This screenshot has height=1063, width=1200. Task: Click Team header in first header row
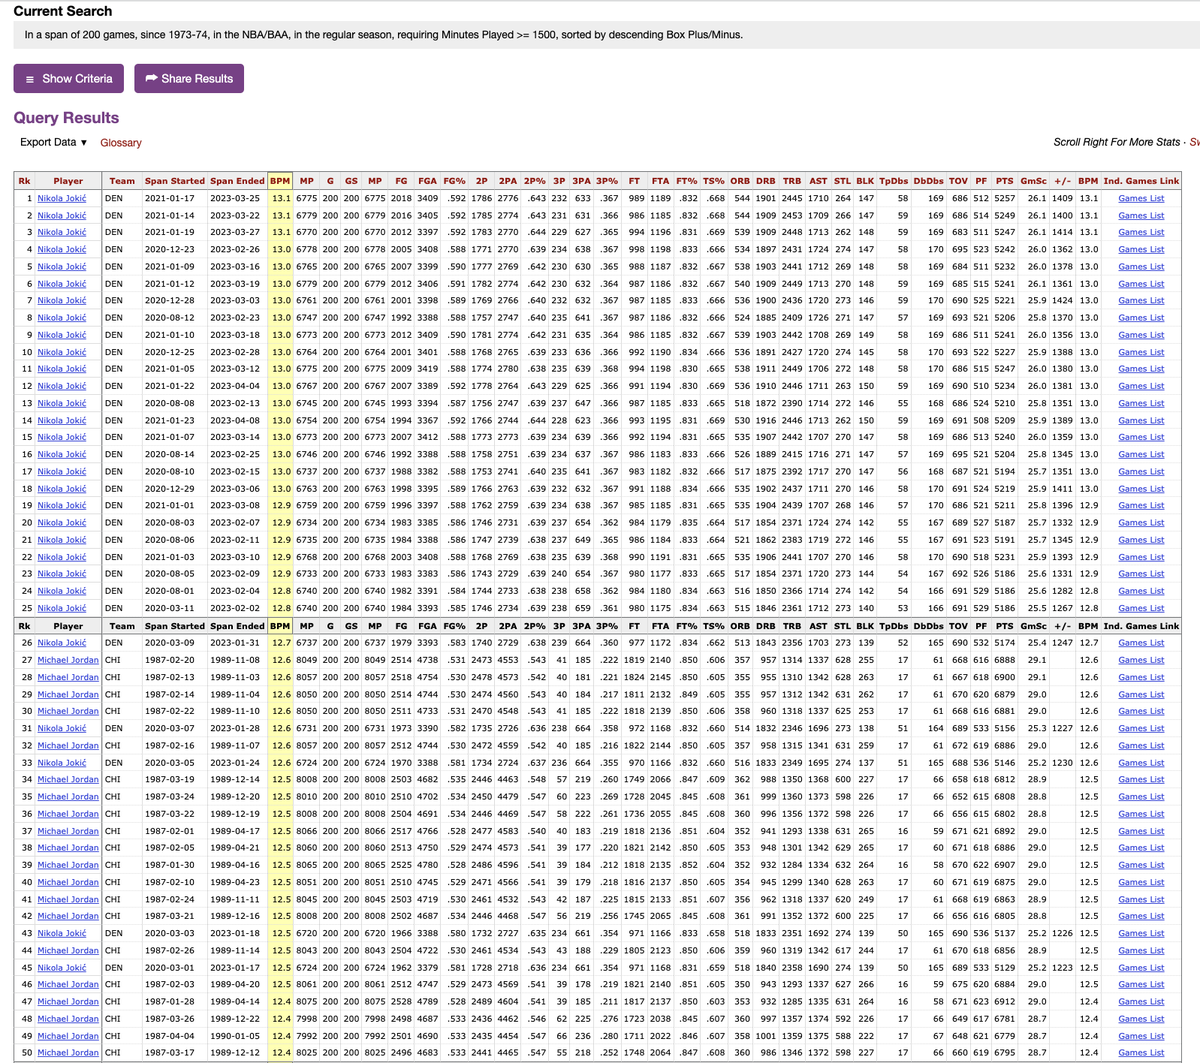pyautogui.click(x=122, y=181)
